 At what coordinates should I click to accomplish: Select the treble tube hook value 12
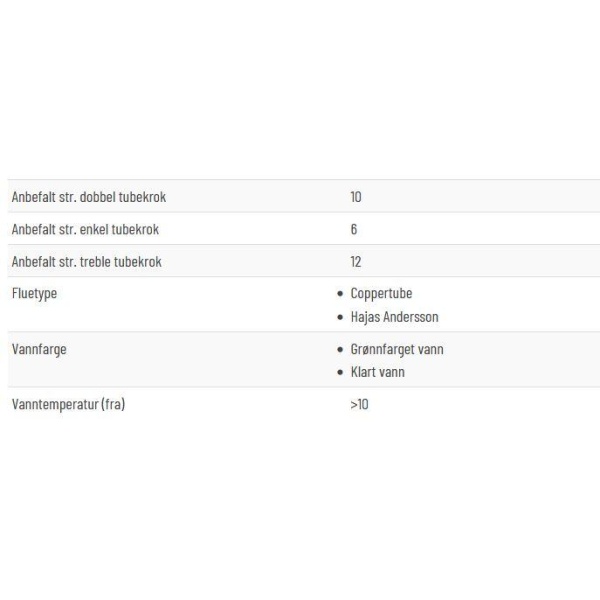tap(356, 262)
